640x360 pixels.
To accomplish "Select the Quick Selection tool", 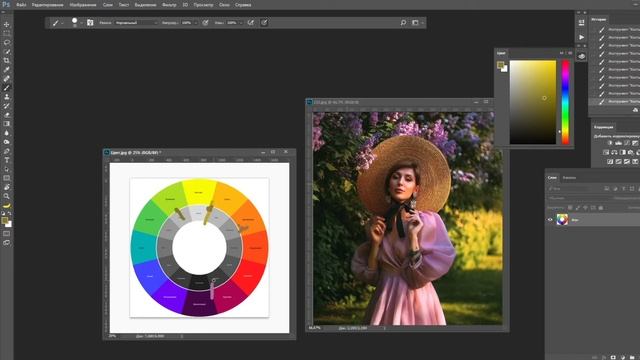I will (x=7, y=51).
